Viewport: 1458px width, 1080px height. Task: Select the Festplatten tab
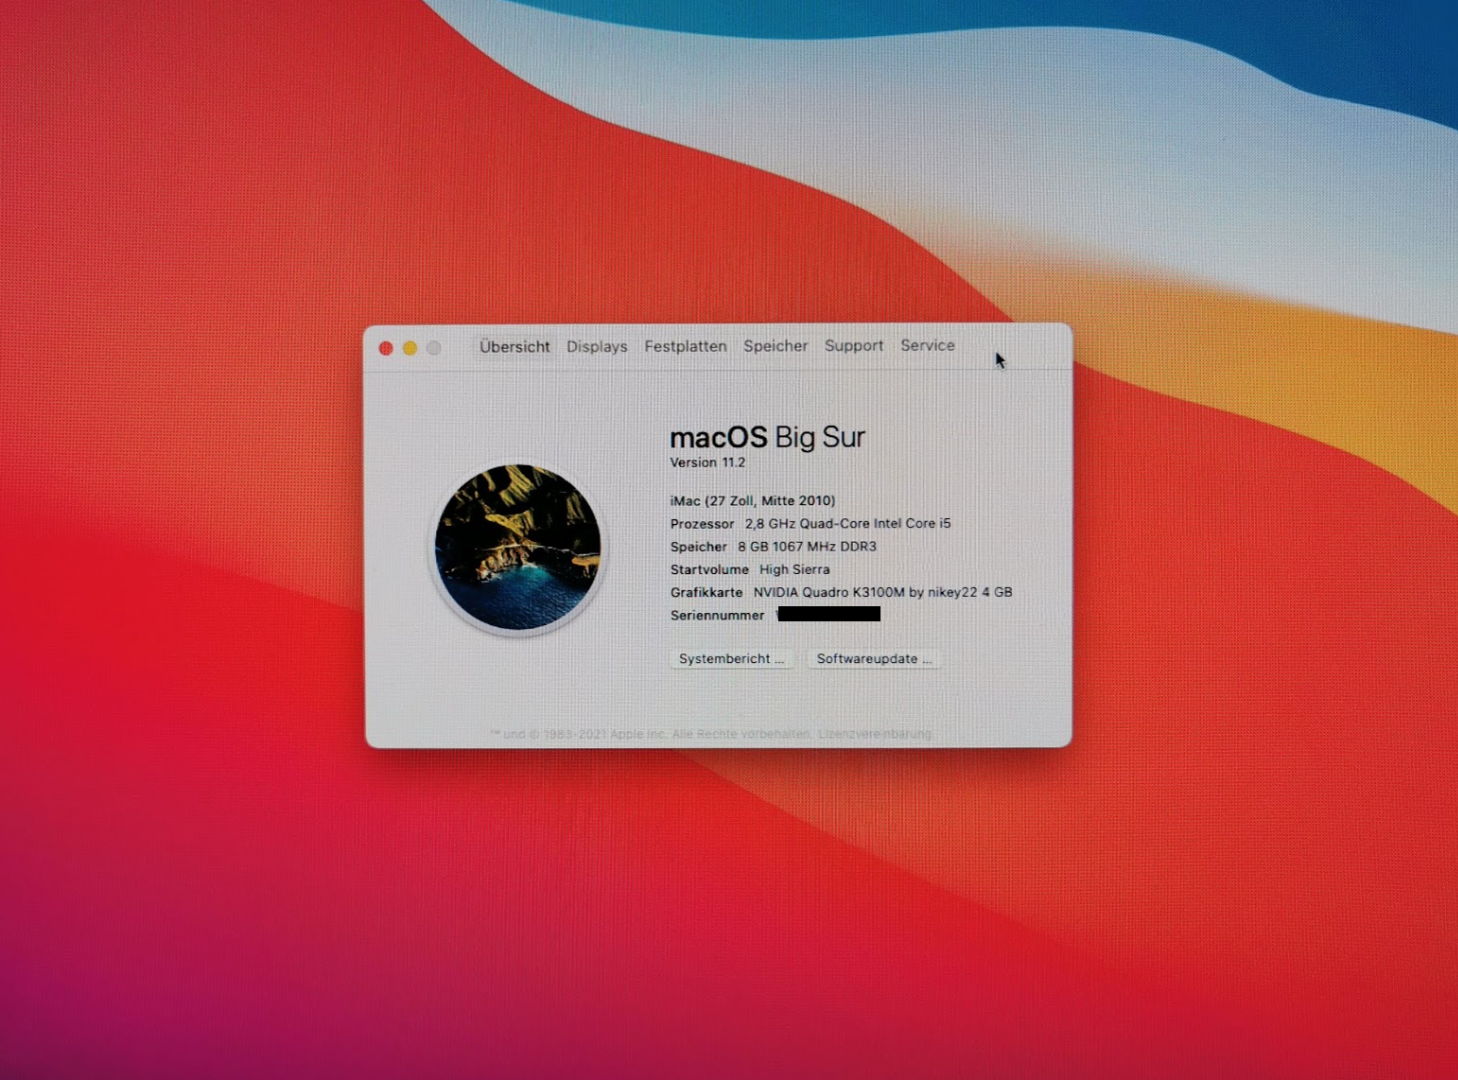(685, 346)
